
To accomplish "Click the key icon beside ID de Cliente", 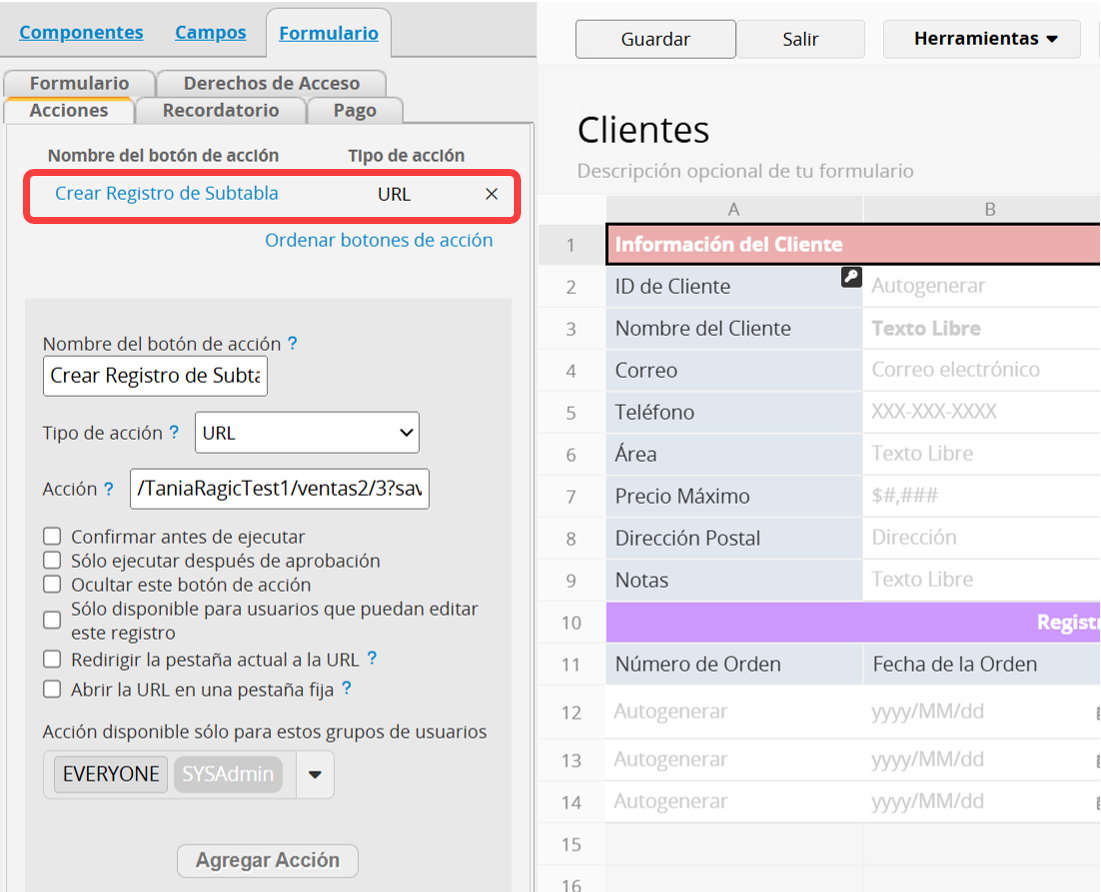I will tap(851, 278).
